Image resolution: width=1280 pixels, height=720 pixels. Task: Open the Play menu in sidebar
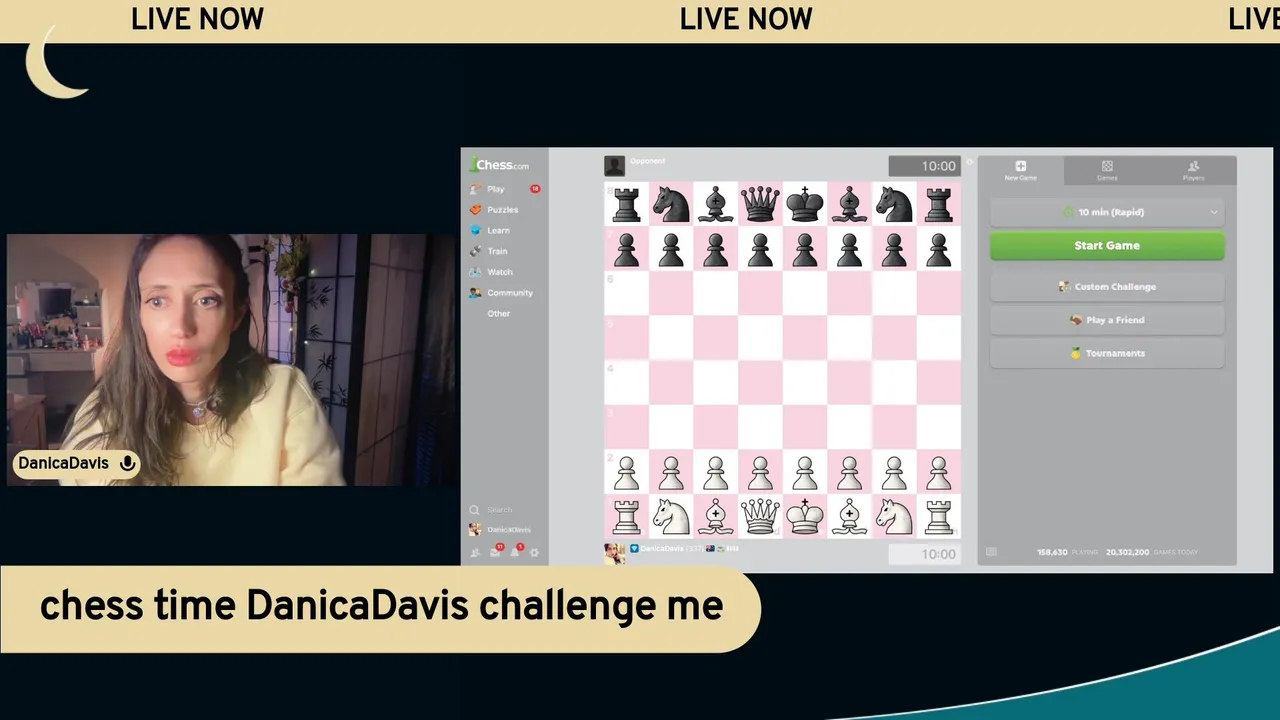pos(496,189)
